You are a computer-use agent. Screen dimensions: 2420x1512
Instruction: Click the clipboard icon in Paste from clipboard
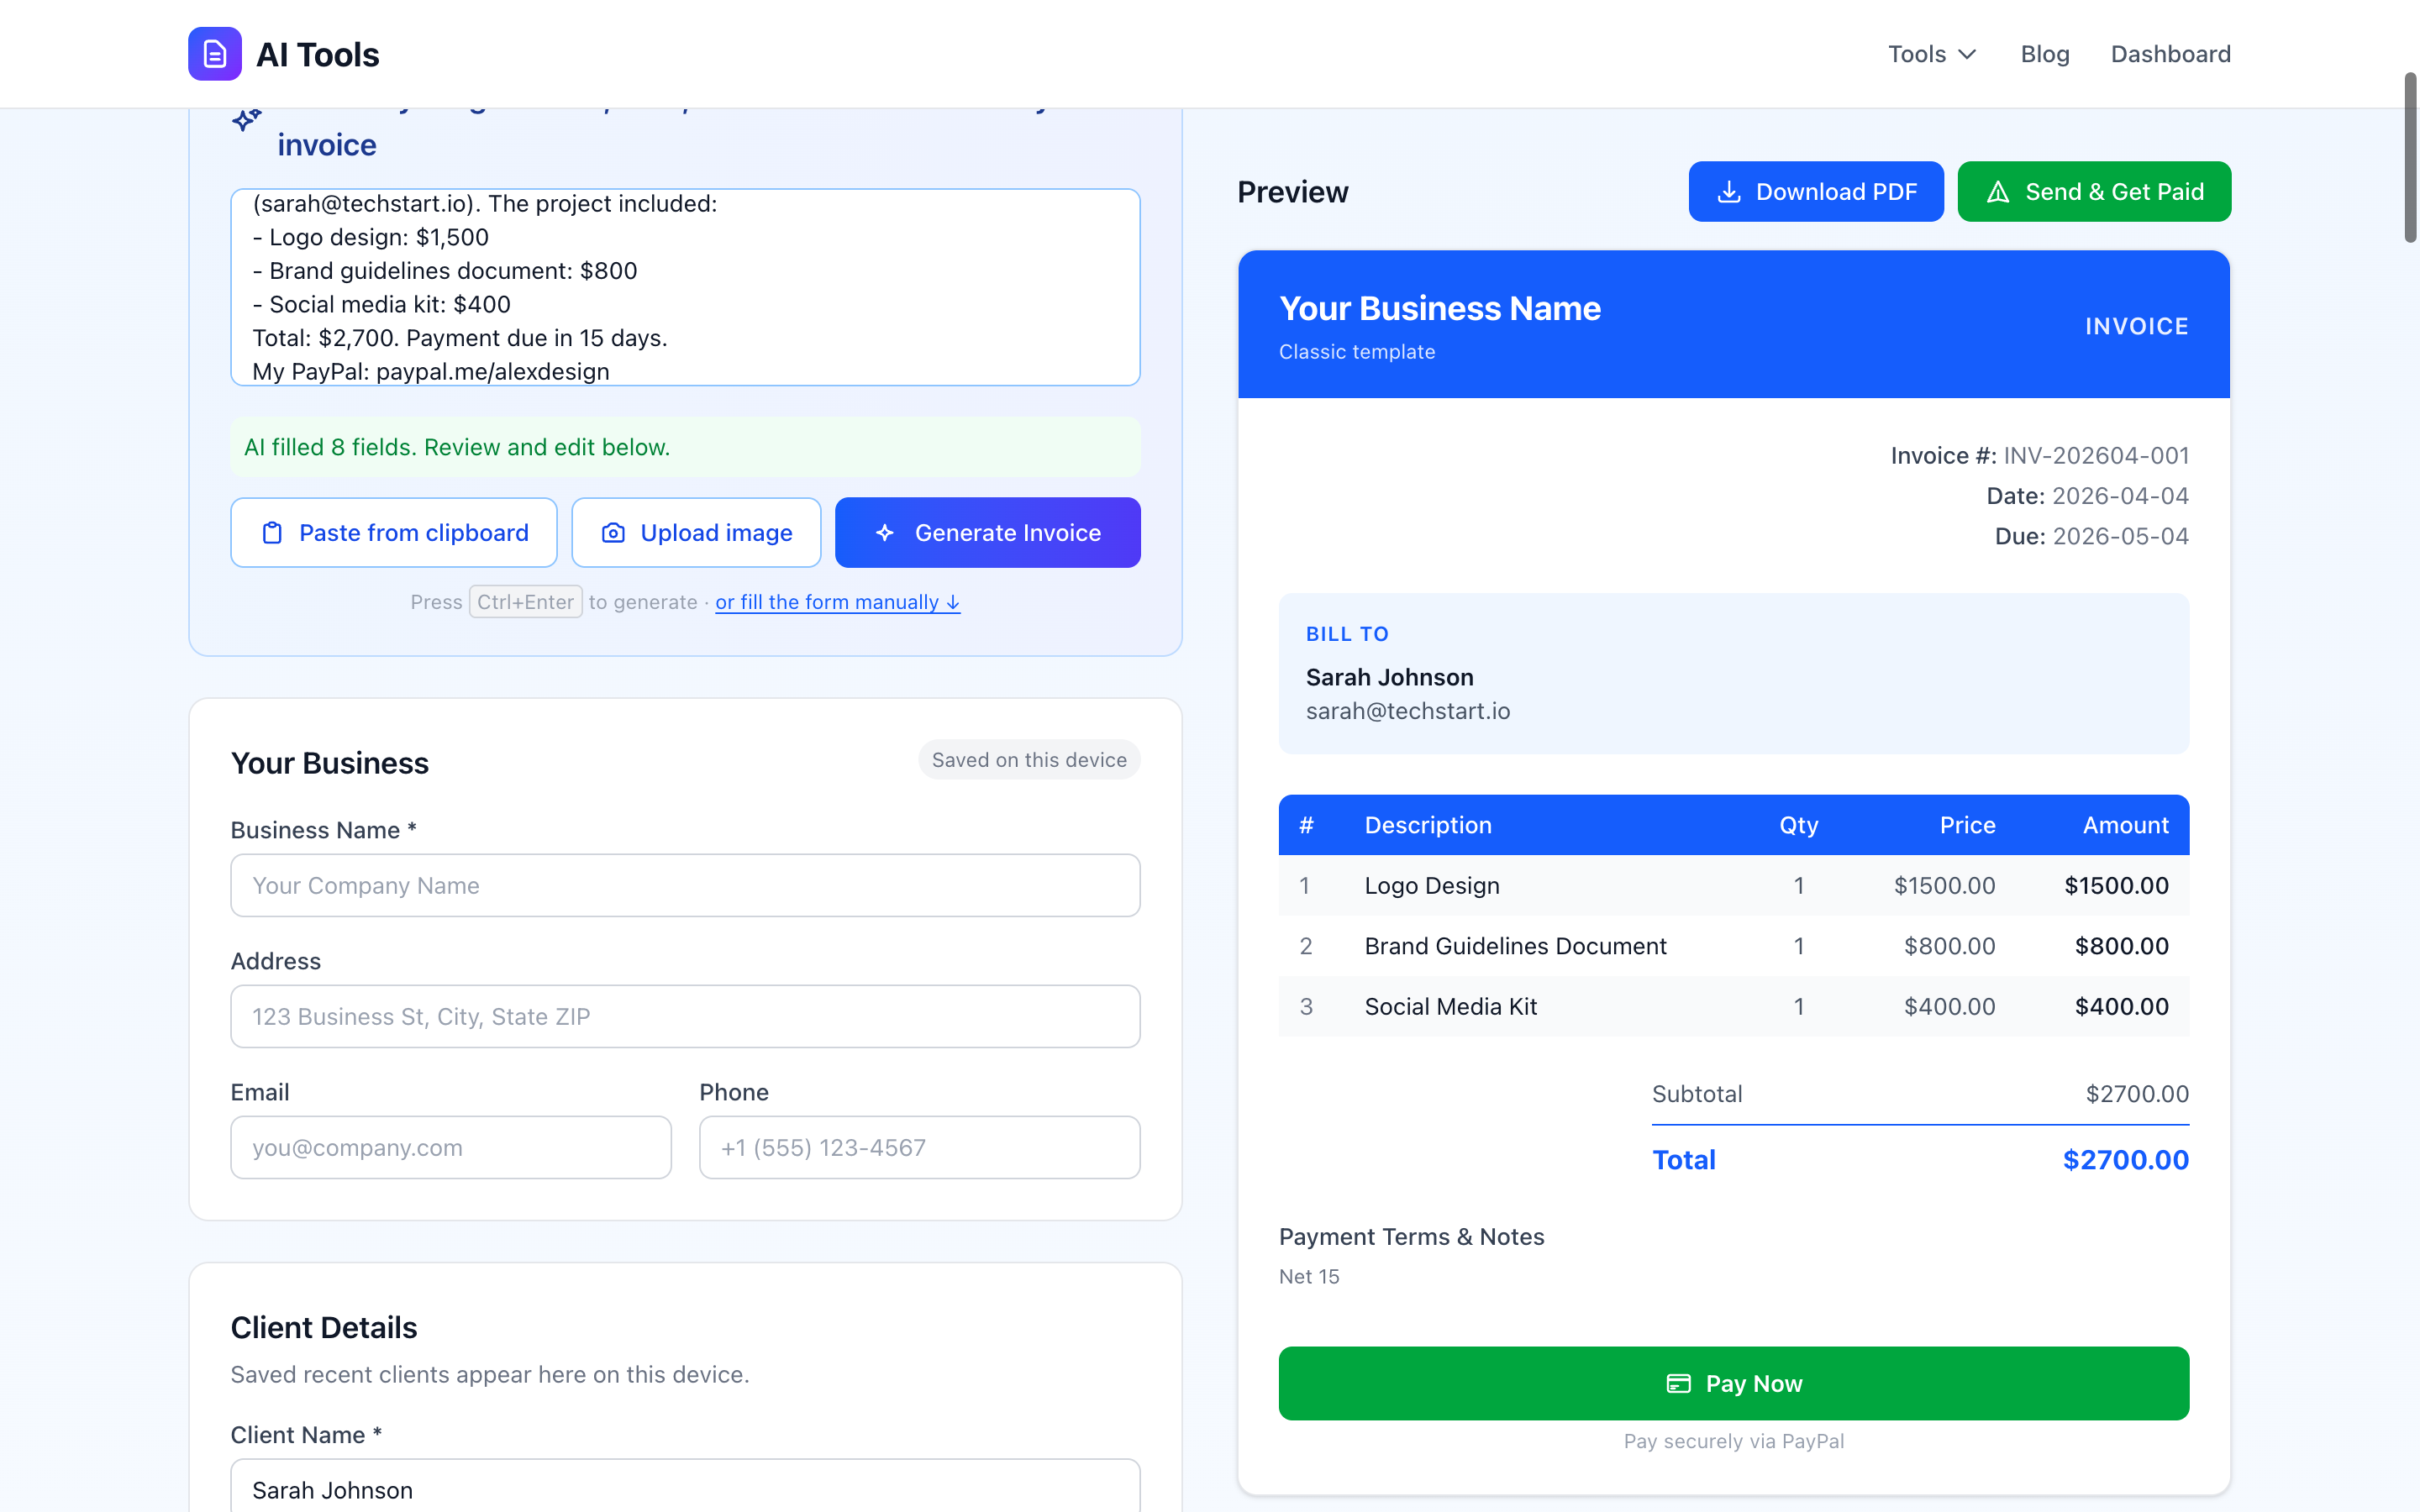(x=274, y=532)
